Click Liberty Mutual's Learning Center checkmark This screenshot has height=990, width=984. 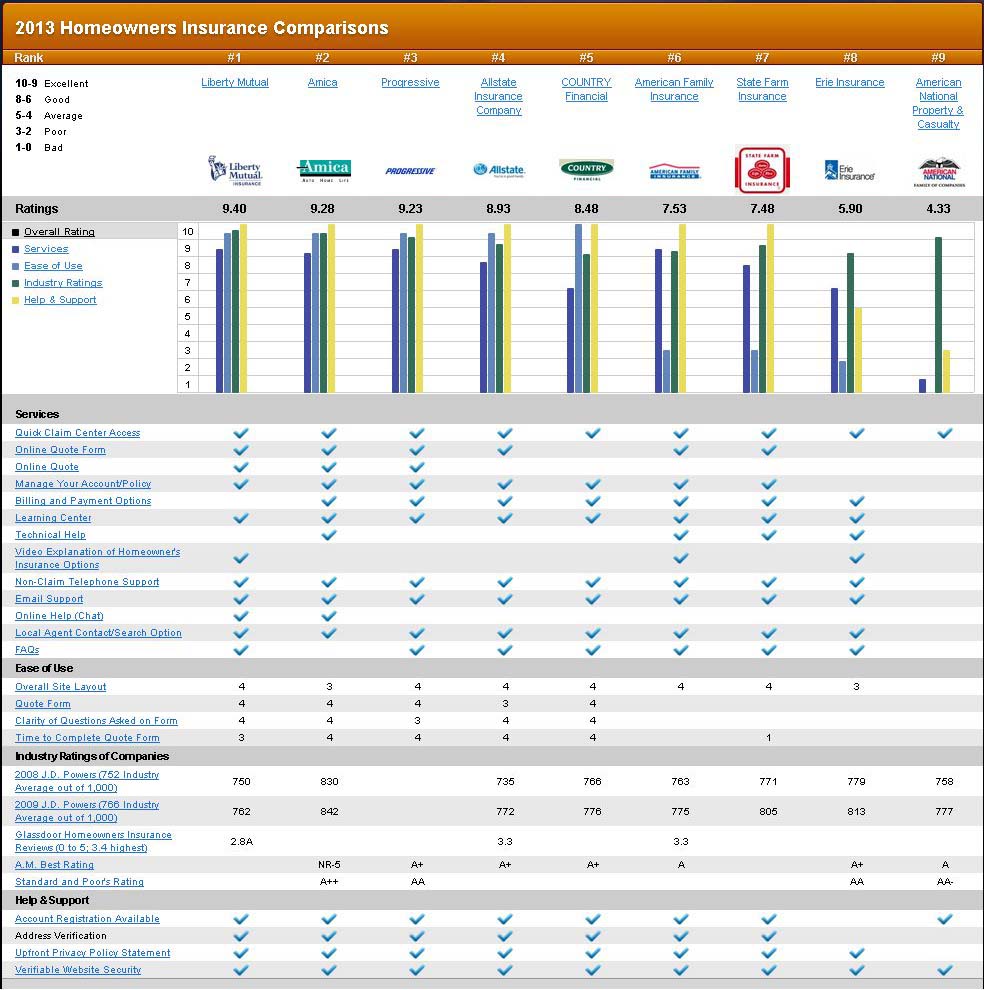[241, 518]
